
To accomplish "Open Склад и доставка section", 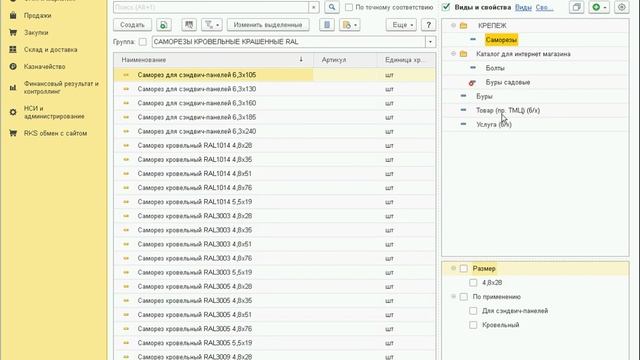I will point(51,49).
